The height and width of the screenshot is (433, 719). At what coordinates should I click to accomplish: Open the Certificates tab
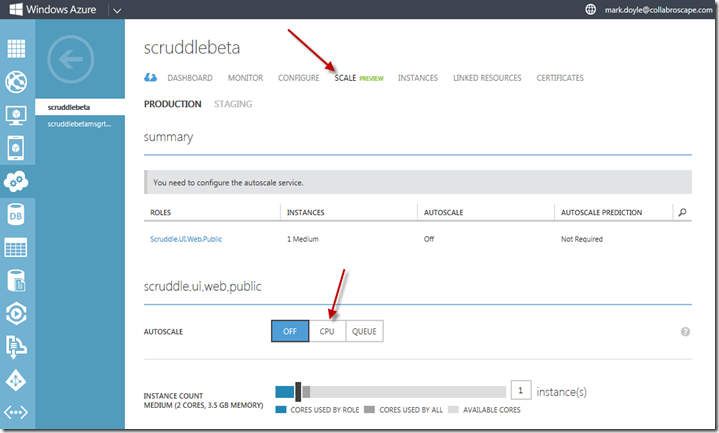click(560, 78)
